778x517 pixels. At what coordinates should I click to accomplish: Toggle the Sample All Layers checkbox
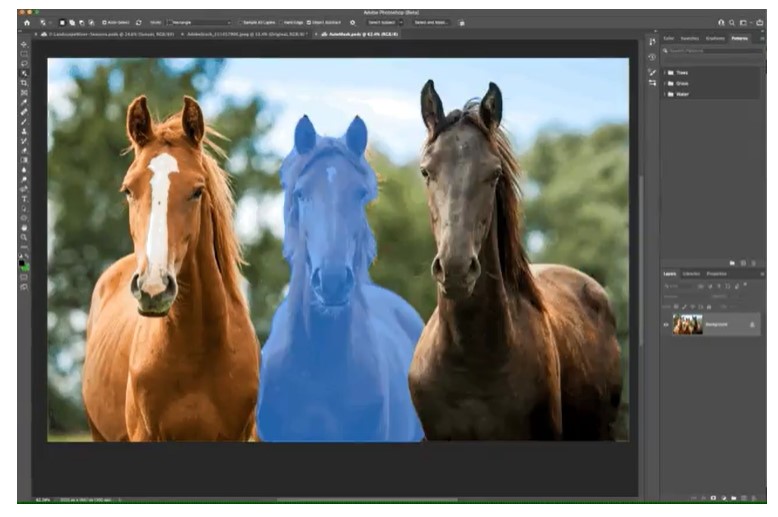click(240, 23)
